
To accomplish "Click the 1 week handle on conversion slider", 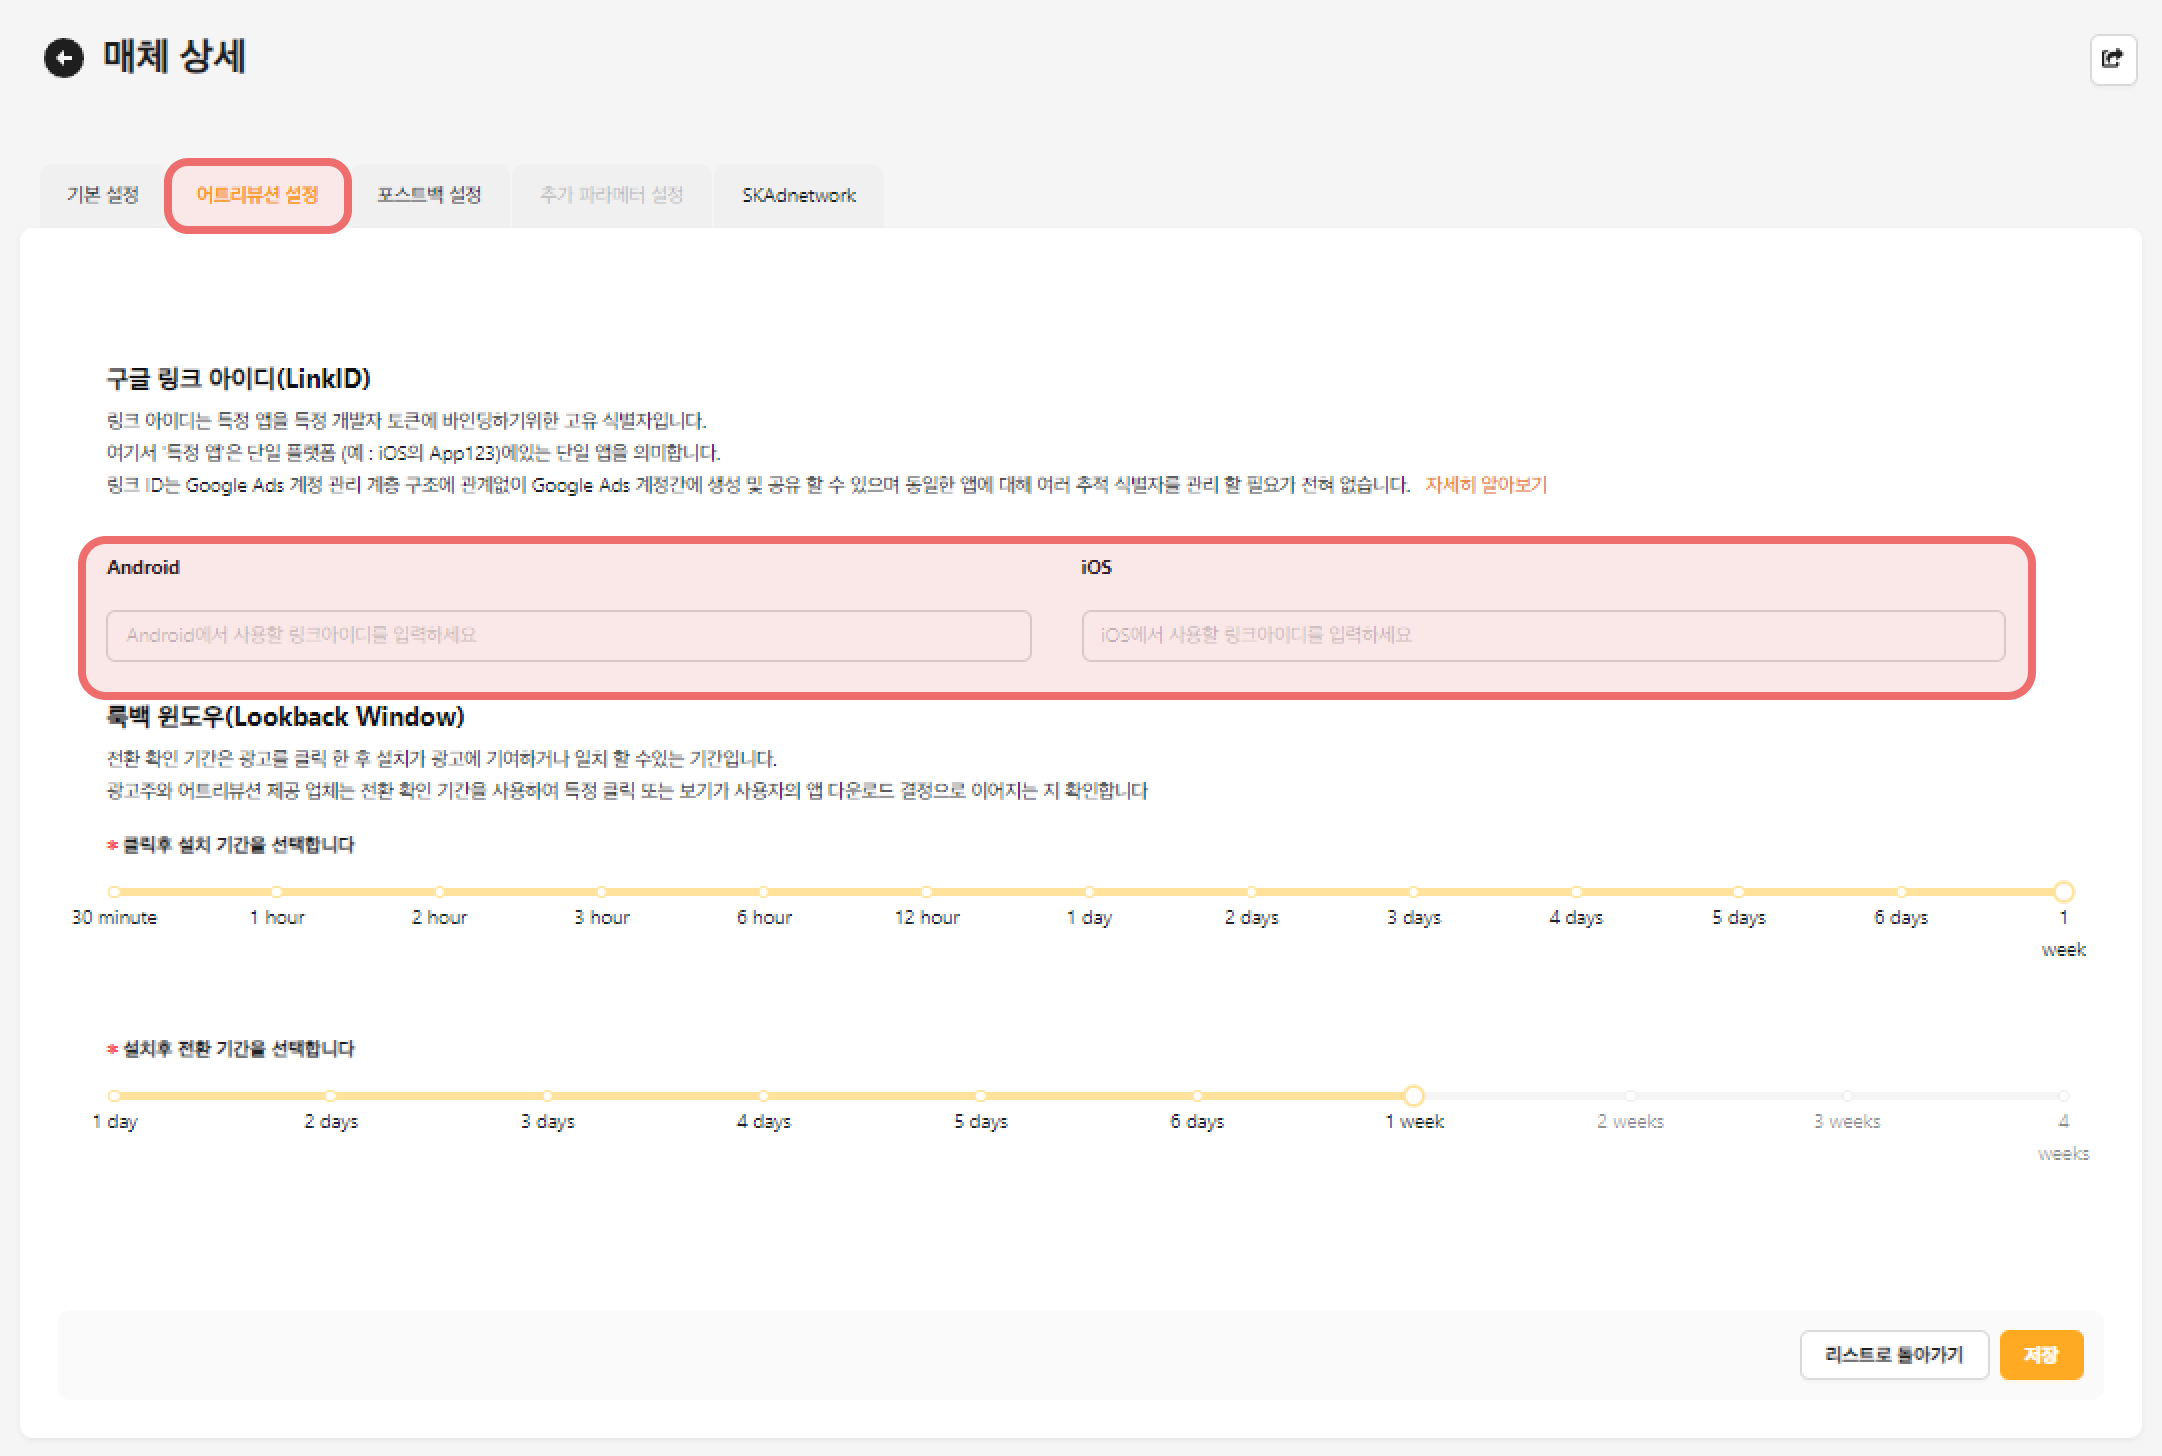I will point(1413,1096).
